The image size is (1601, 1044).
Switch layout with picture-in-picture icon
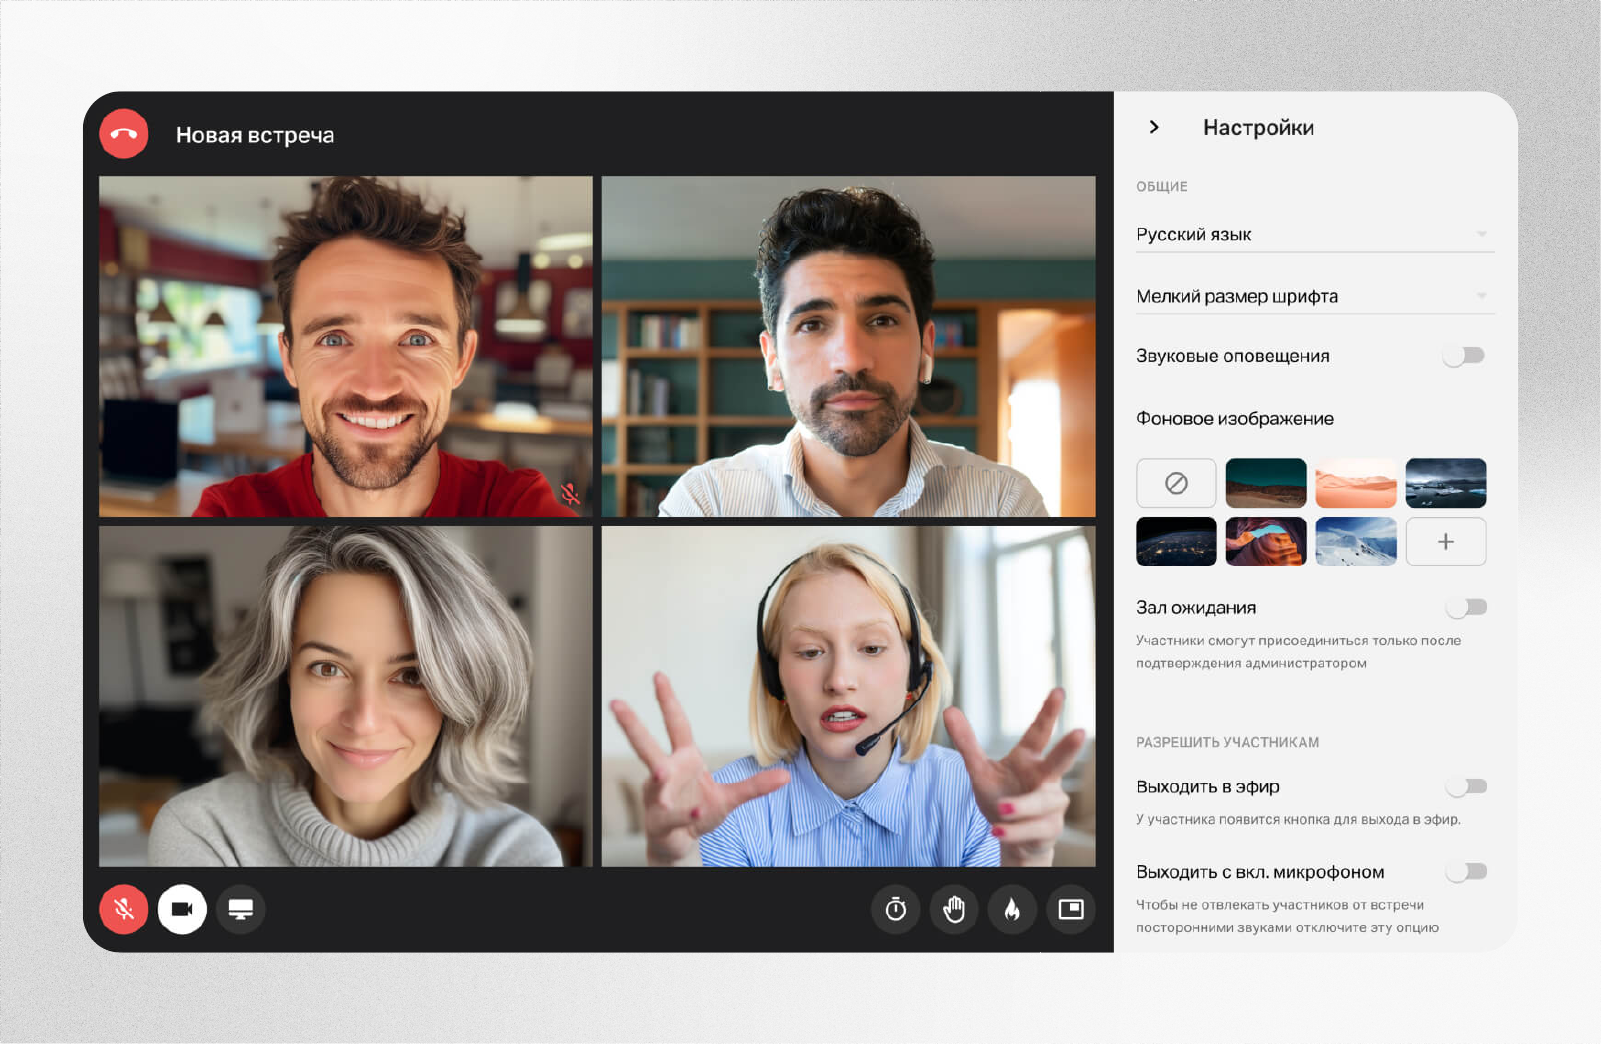point(1071,909)
